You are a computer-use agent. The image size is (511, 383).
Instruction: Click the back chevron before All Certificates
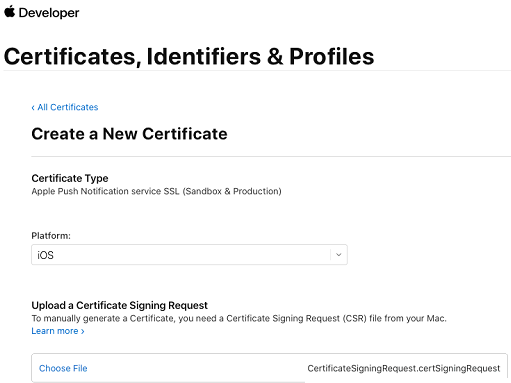click(x=33, y=108)
